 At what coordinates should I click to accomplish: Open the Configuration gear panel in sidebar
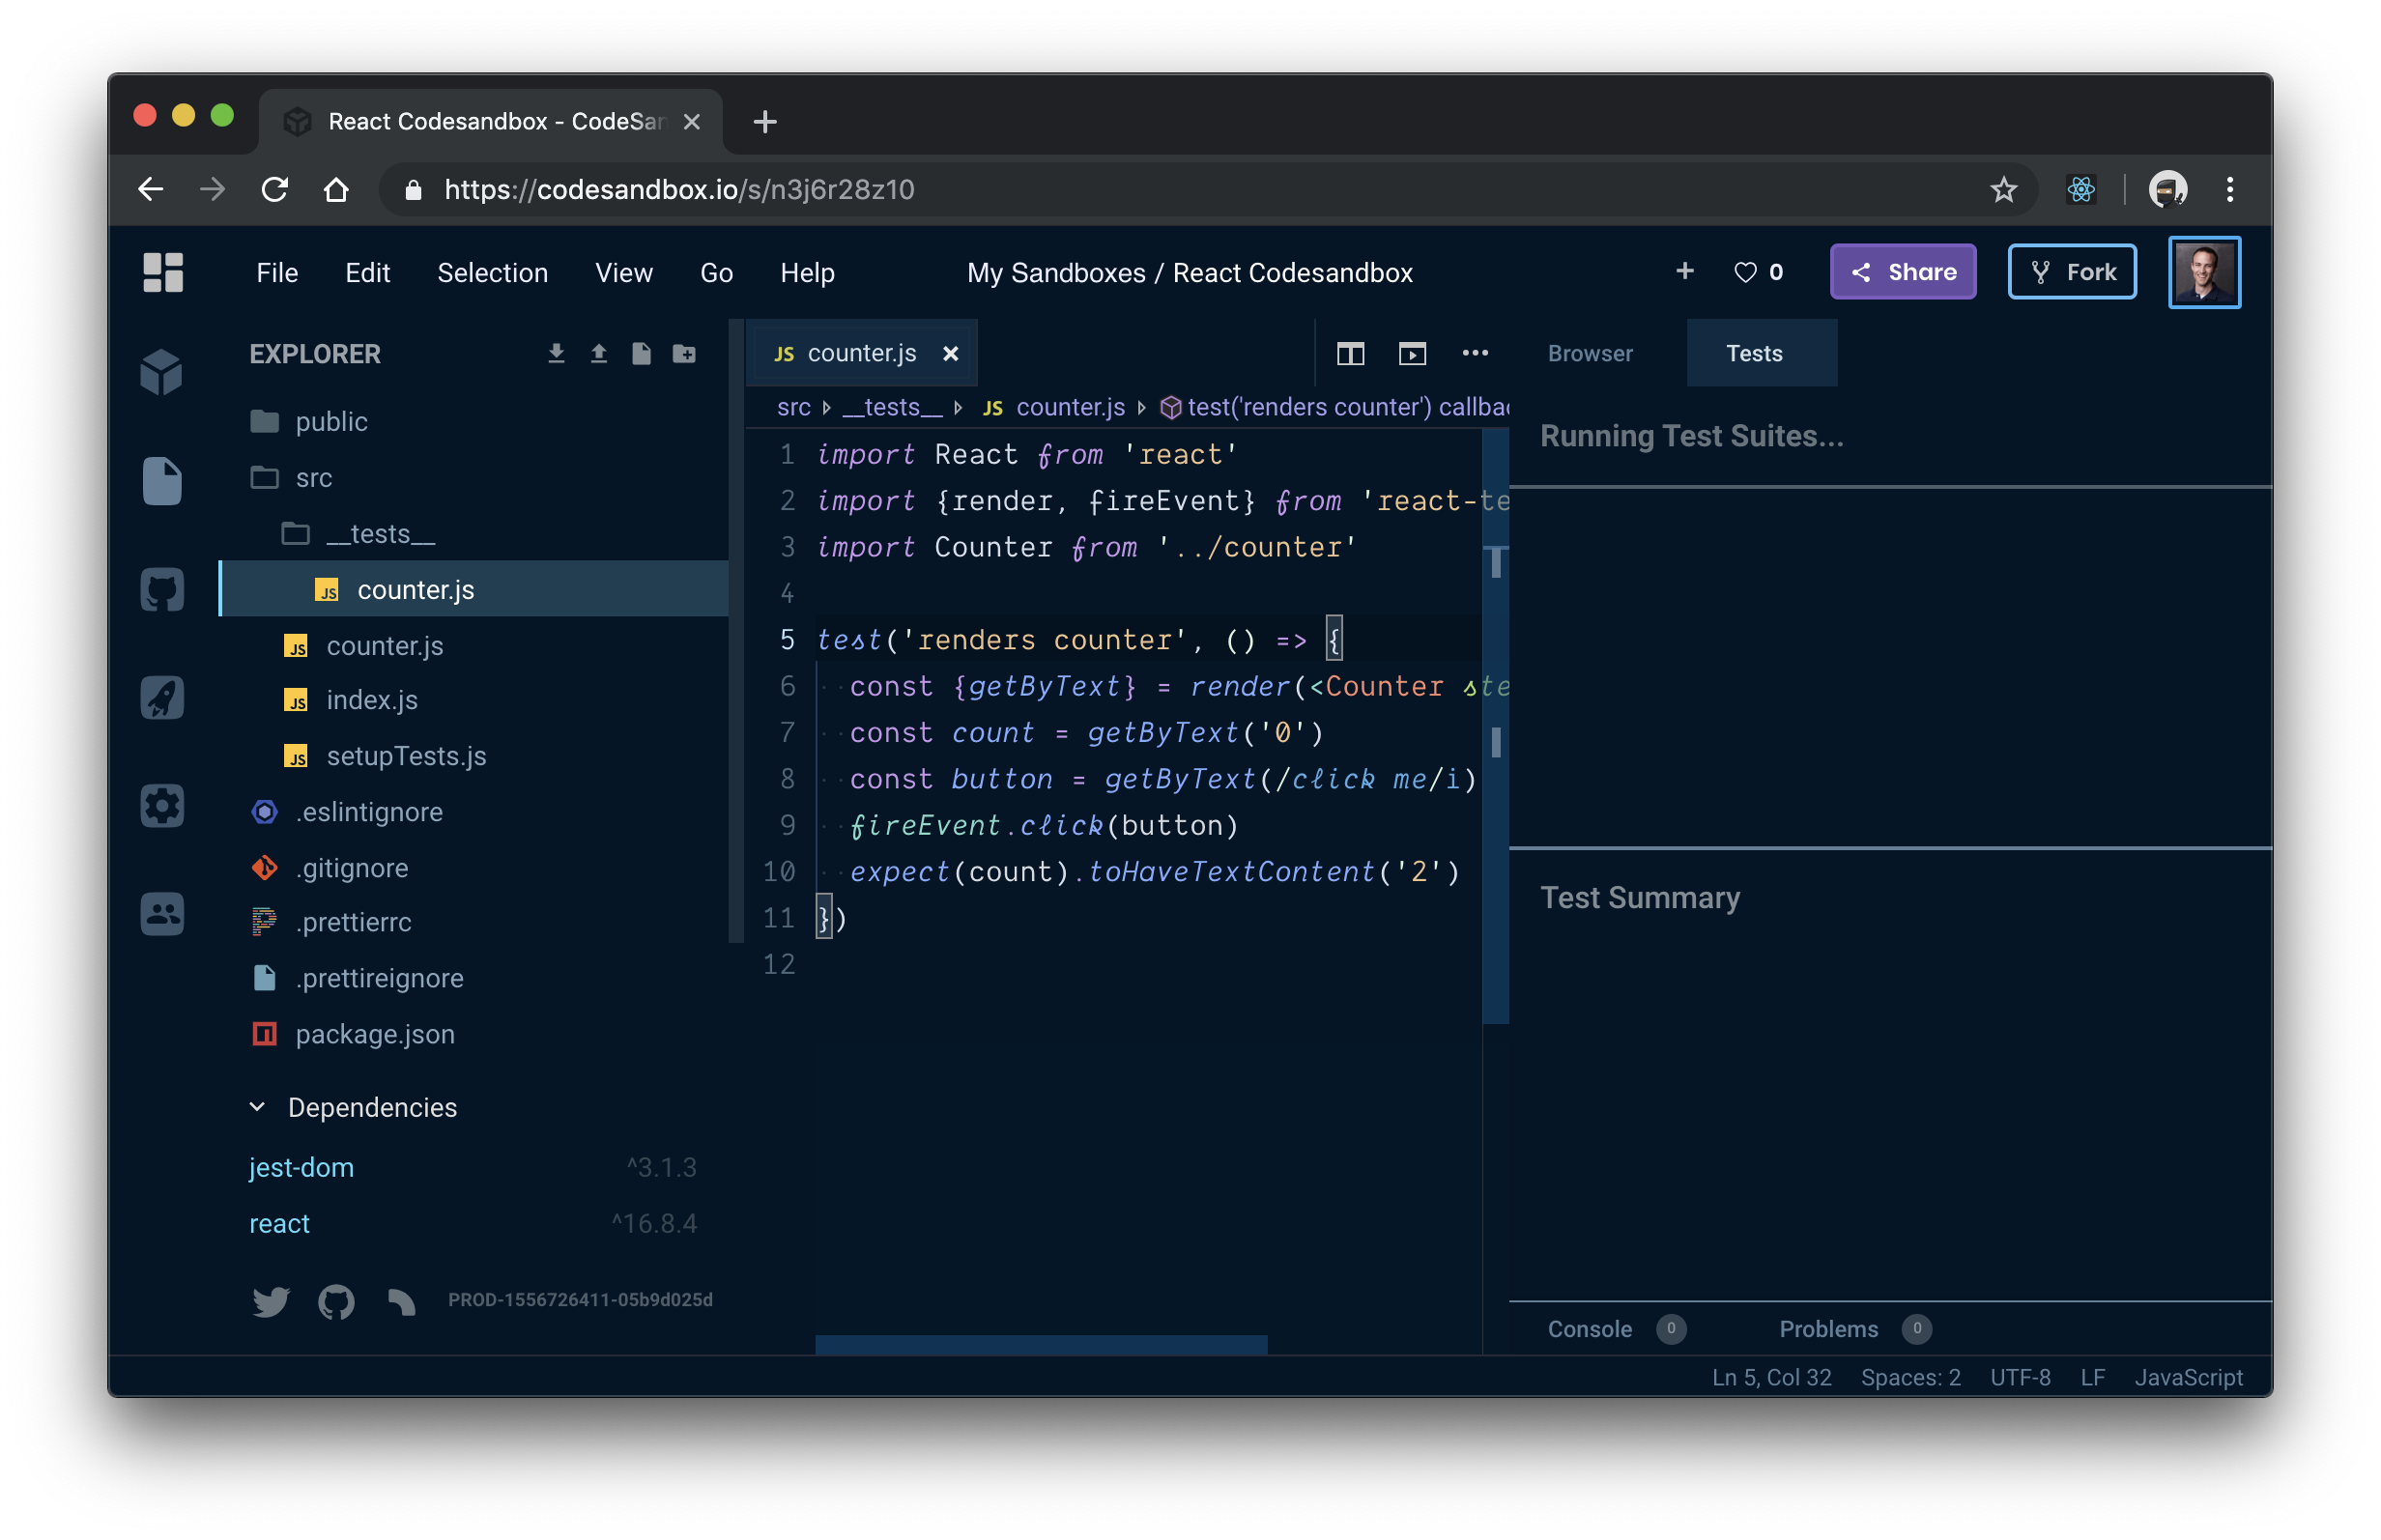tap(162, 806)
